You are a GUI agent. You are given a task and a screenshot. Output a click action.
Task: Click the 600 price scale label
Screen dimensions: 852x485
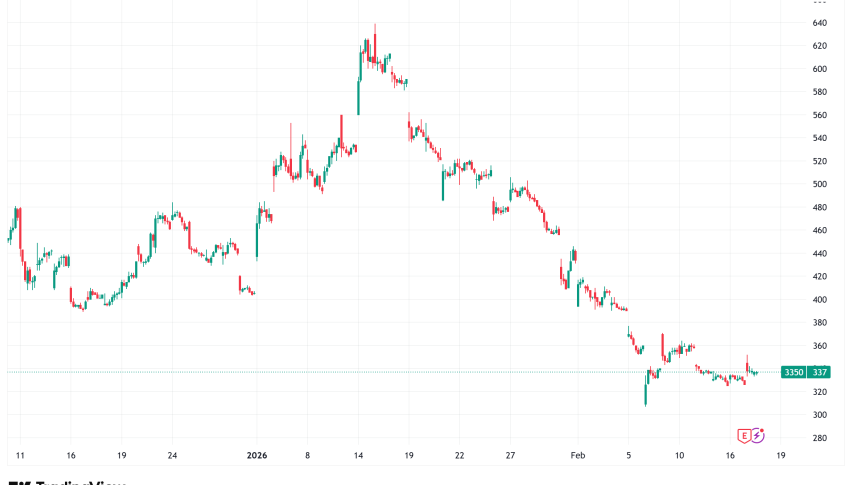coord(819,69)
